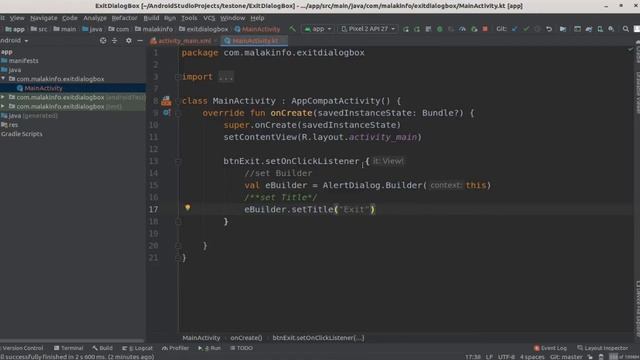Open the Window menu

coord(232,18)
